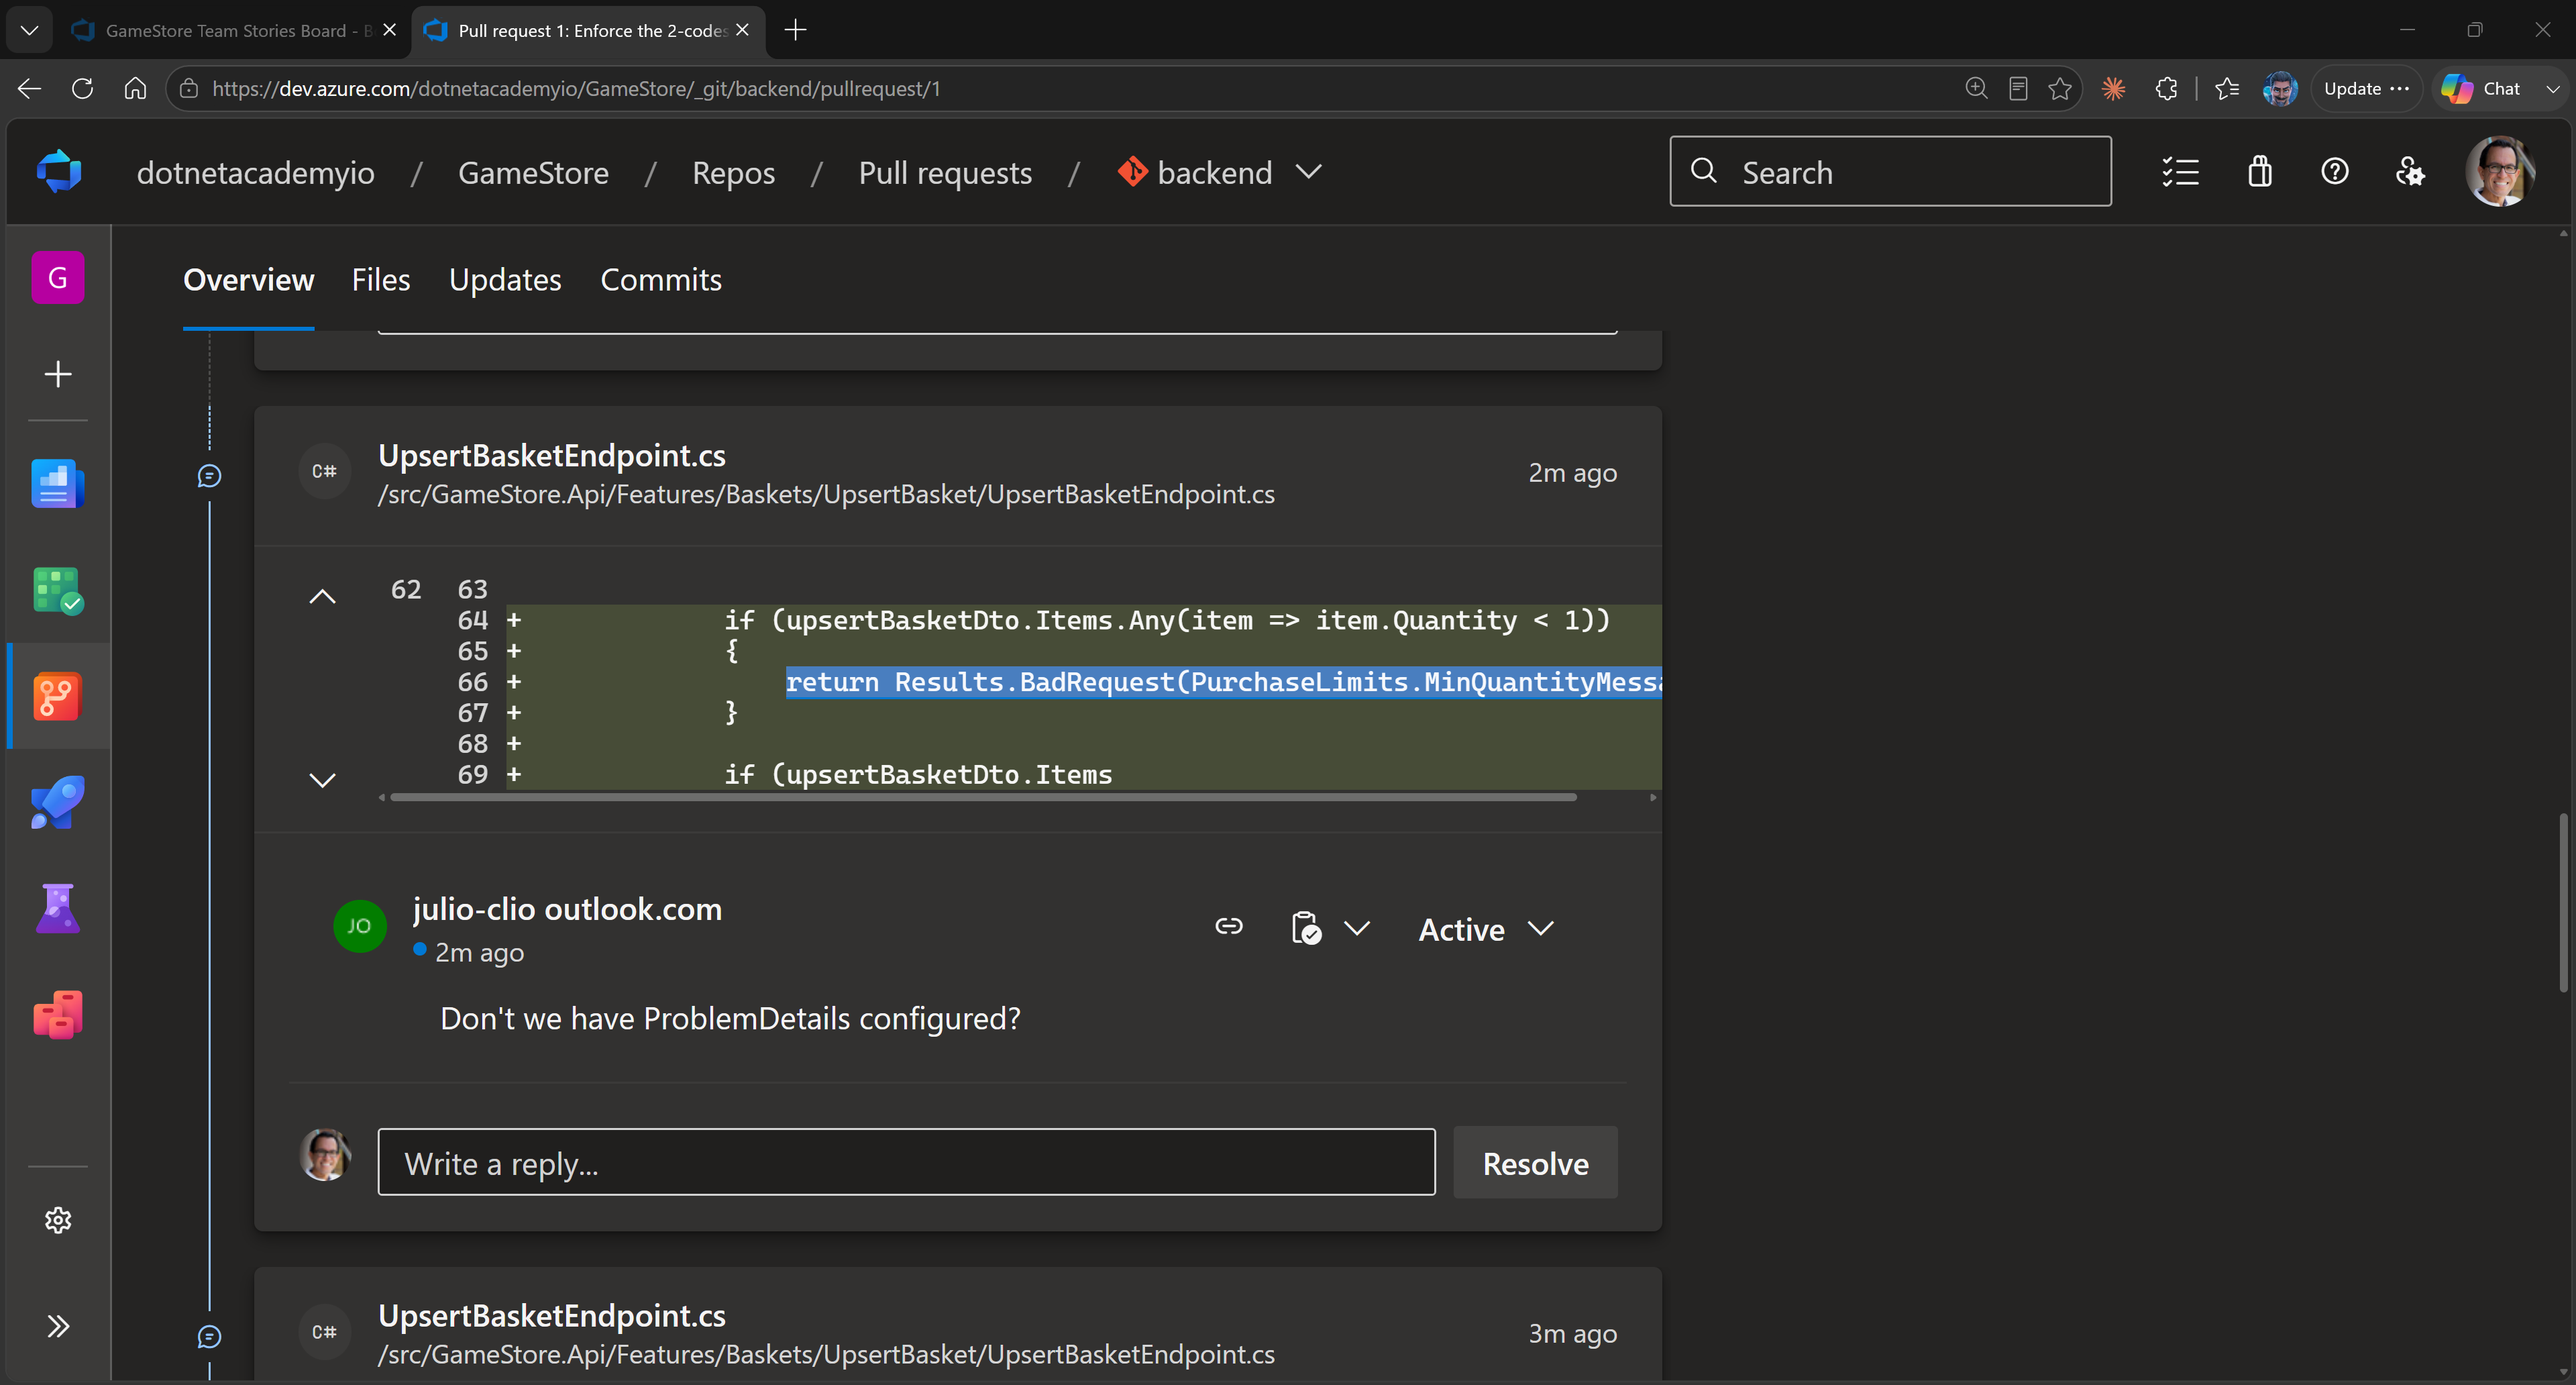
Task: Click the work item clipboard icon on comment
Action: coord(1306,928)
